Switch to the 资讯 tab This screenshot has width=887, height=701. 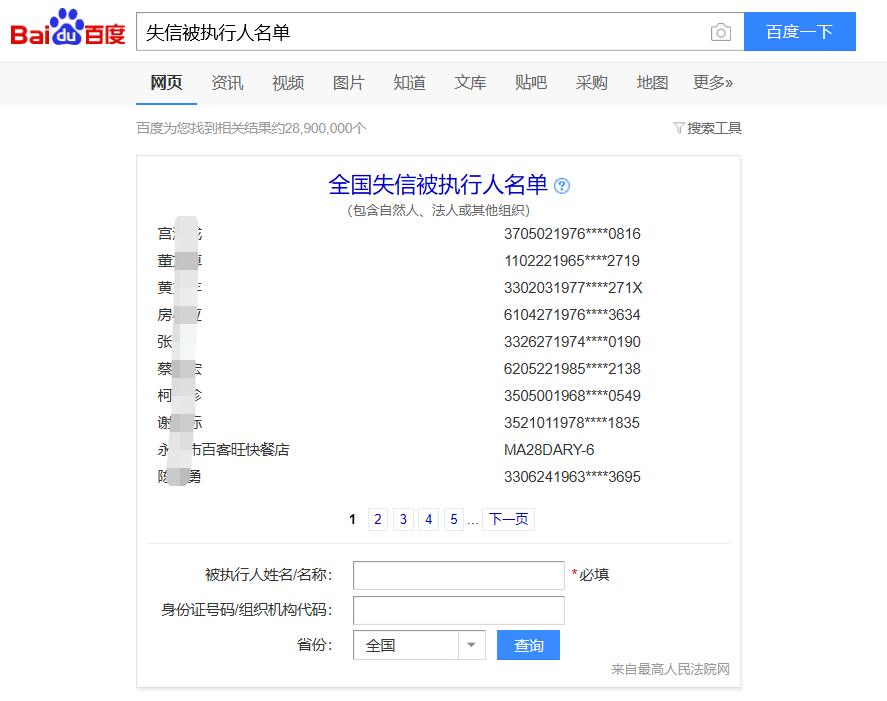[227, 83]
